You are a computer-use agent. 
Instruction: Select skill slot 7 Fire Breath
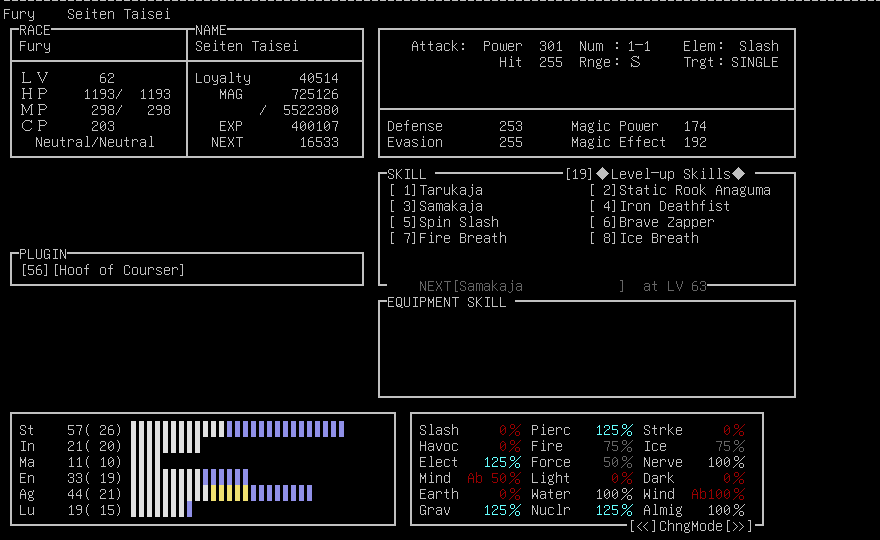448,238
